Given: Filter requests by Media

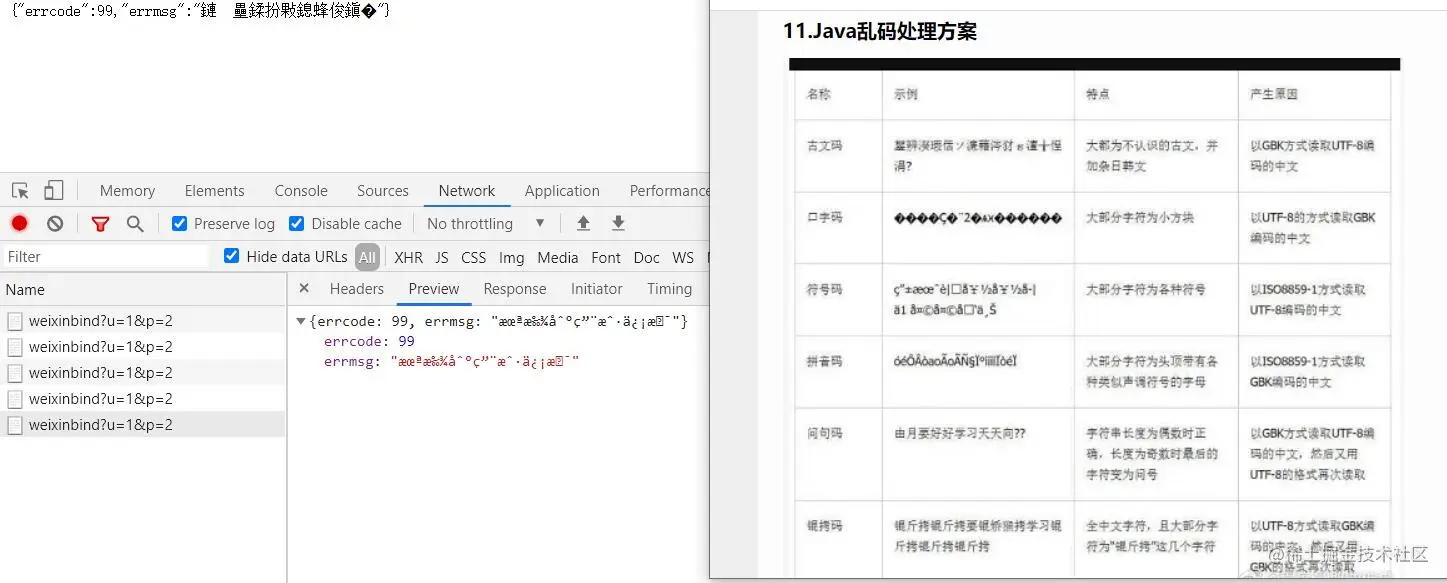Looking at the screenshot, I should coord(558,257).
